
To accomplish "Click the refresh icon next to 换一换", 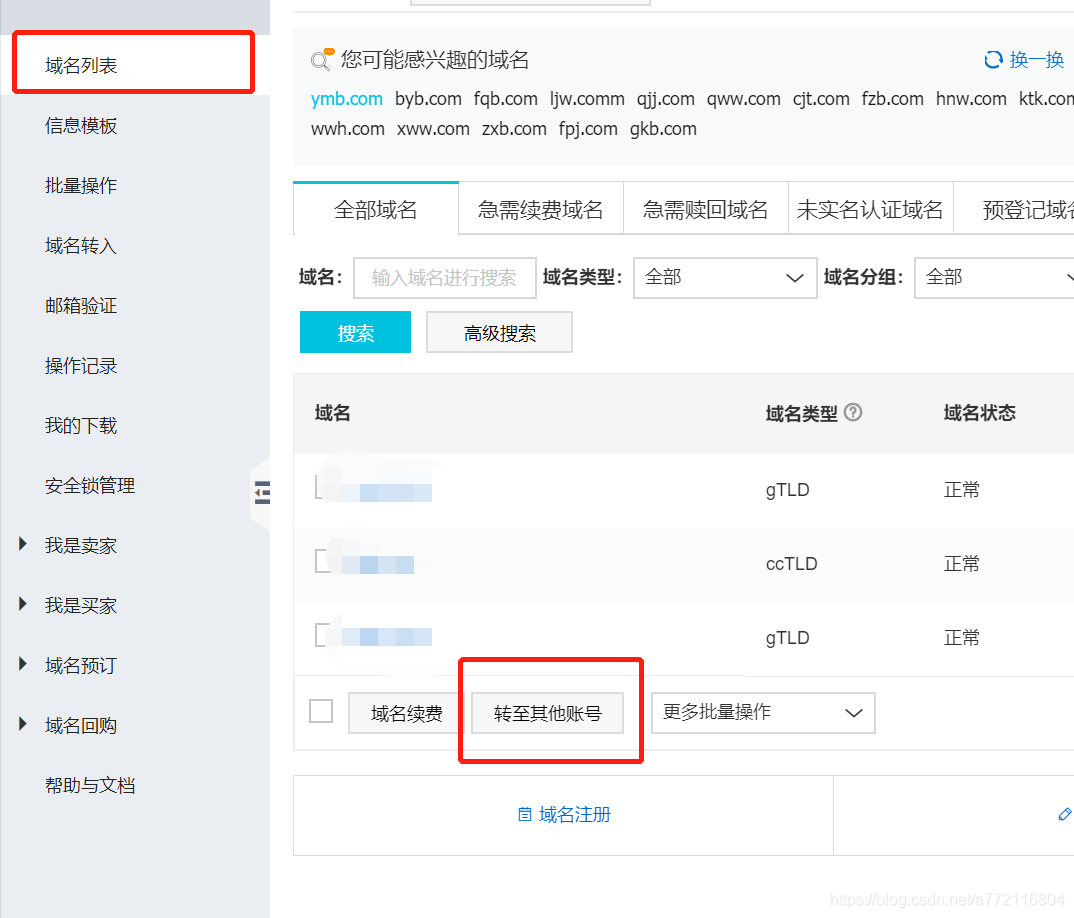I will [x=993, y=60].
